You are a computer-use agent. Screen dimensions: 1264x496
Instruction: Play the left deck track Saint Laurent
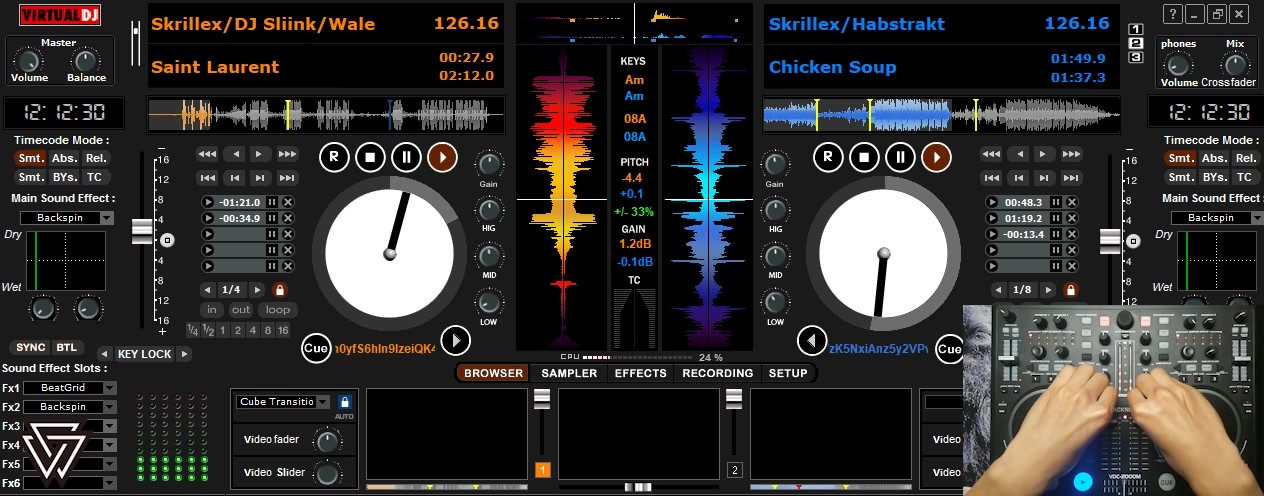(441, 157)
